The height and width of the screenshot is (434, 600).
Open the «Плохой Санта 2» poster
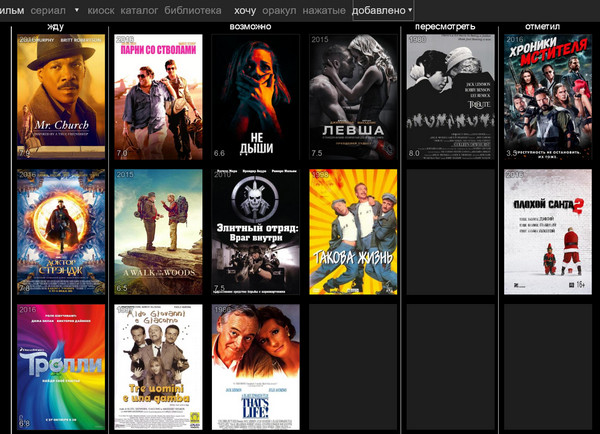tap(540, 232)
